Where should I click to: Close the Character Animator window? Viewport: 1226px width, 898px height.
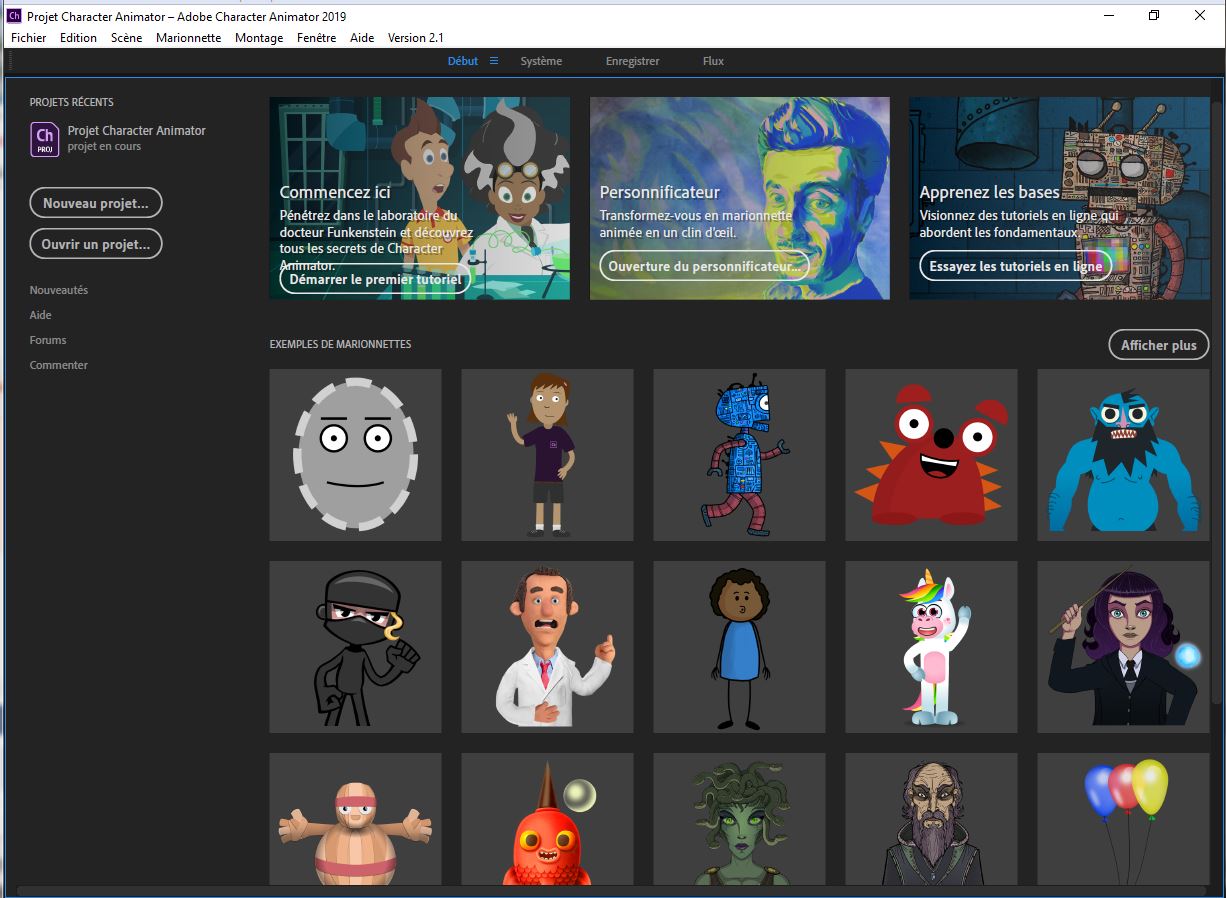click(1200, 15)
